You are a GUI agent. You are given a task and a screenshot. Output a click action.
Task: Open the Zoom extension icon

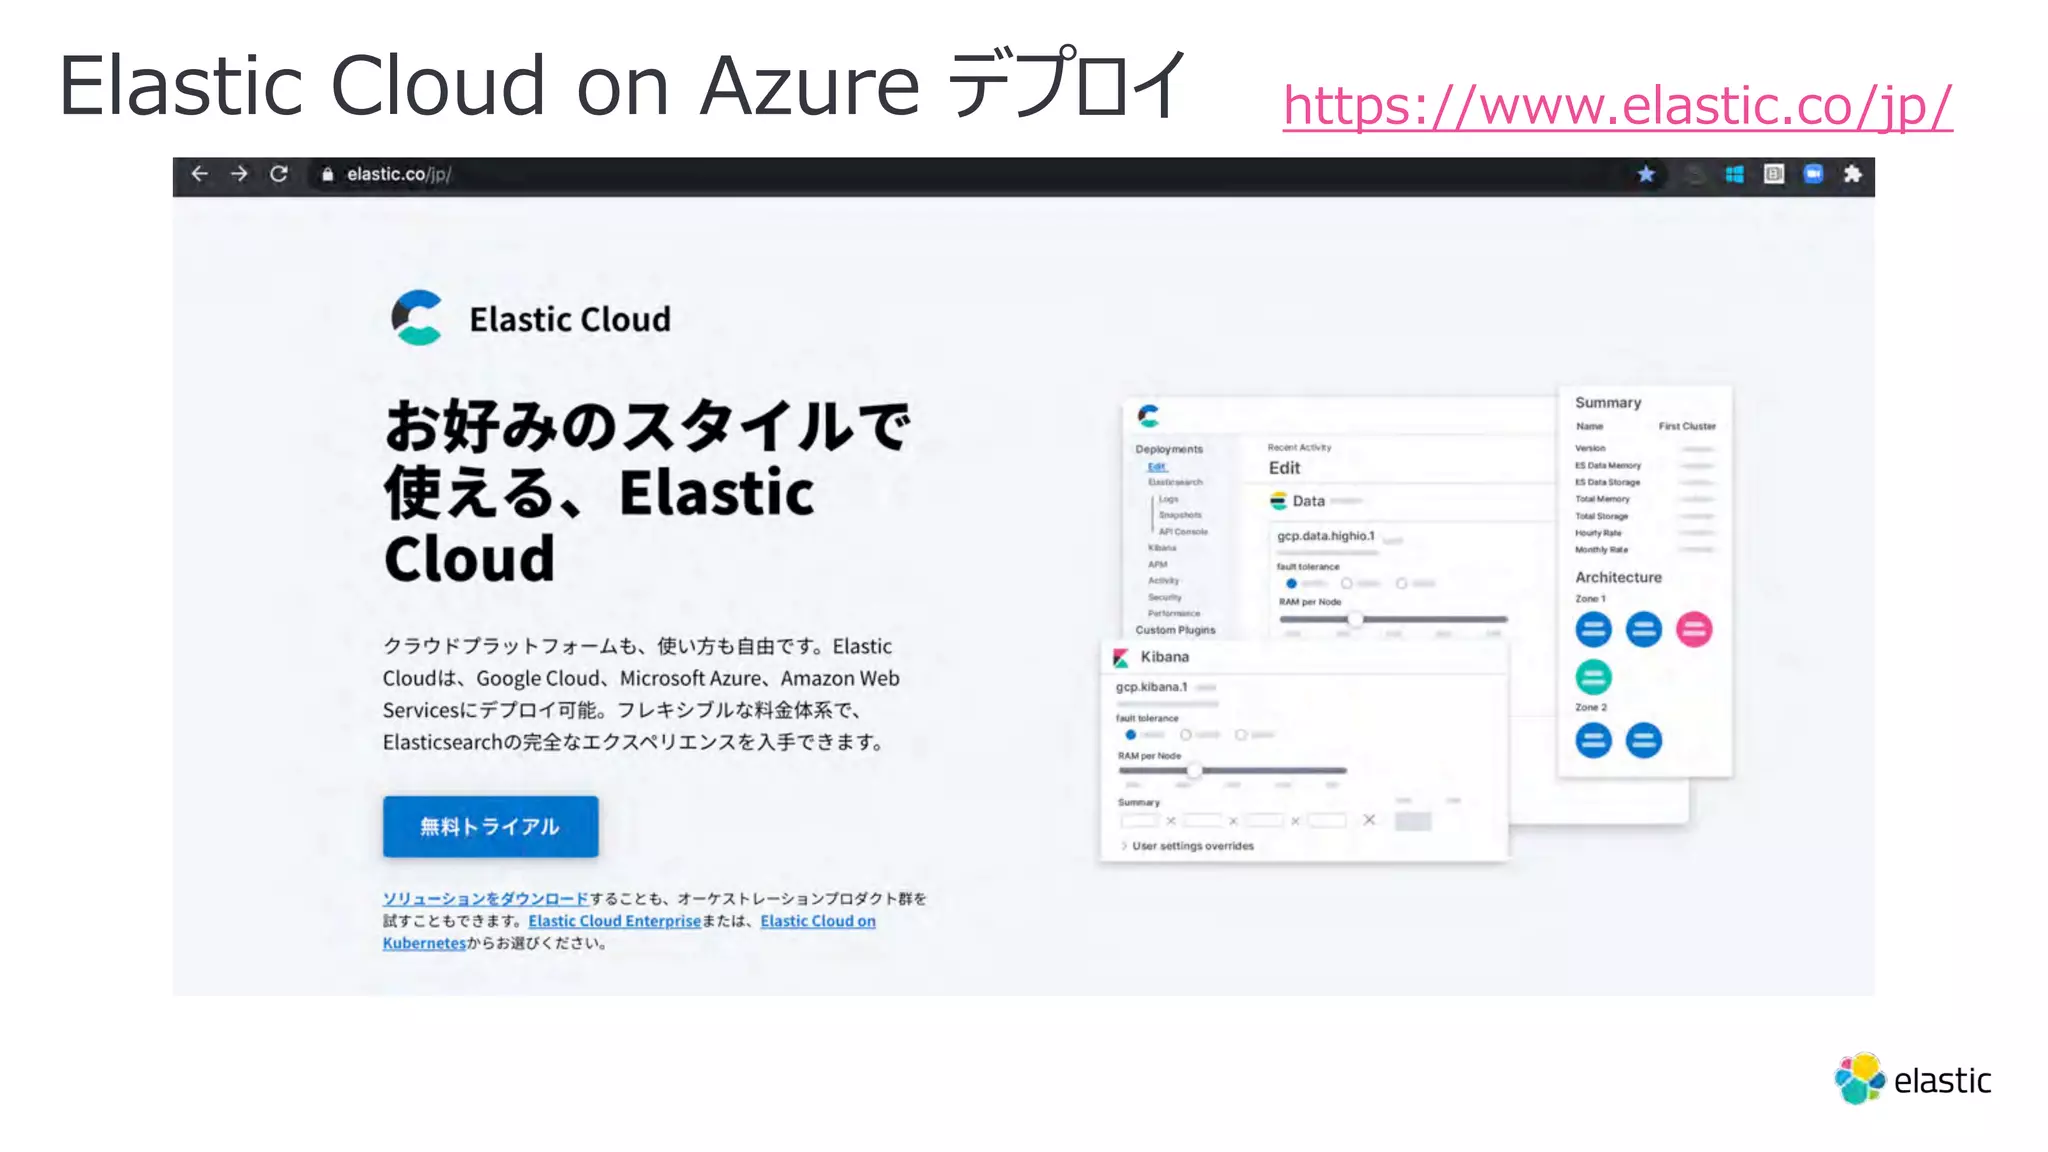pos(1813,174)
